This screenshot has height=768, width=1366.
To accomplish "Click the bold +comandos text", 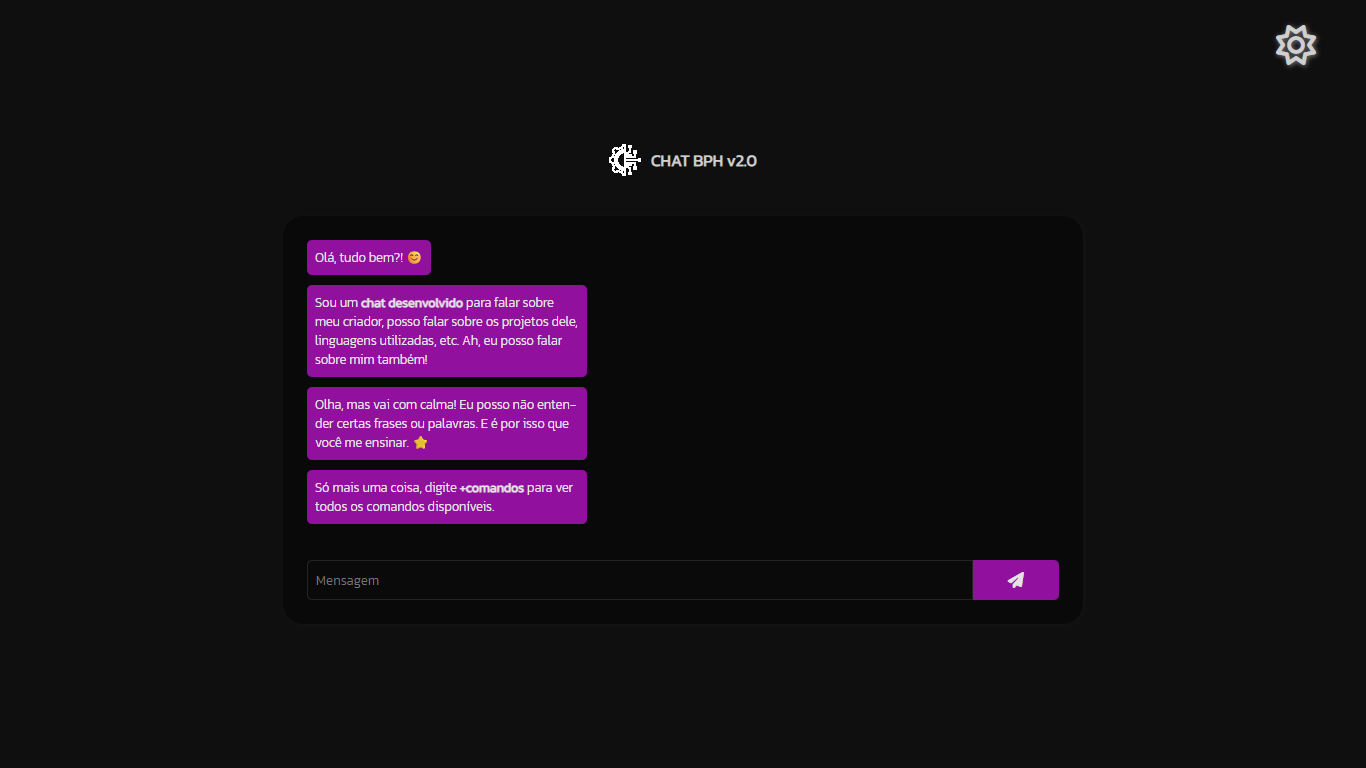I will (x=494, y=488).
